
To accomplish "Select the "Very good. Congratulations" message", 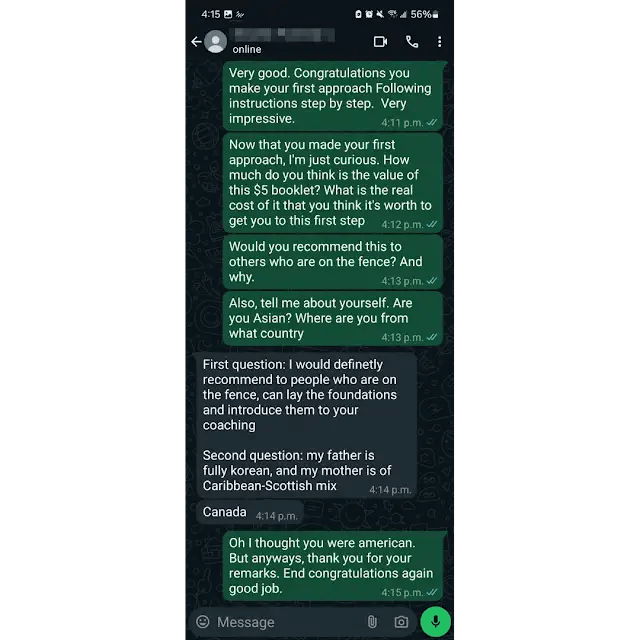I will point(334,96).
